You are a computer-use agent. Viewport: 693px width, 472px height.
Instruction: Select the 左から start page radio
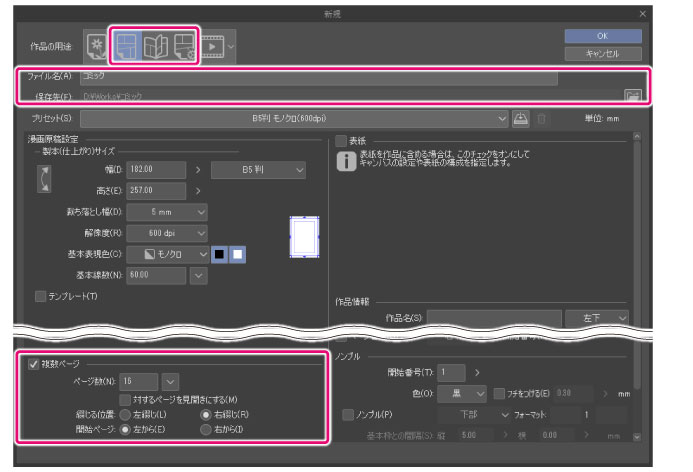tap(125, 429)
